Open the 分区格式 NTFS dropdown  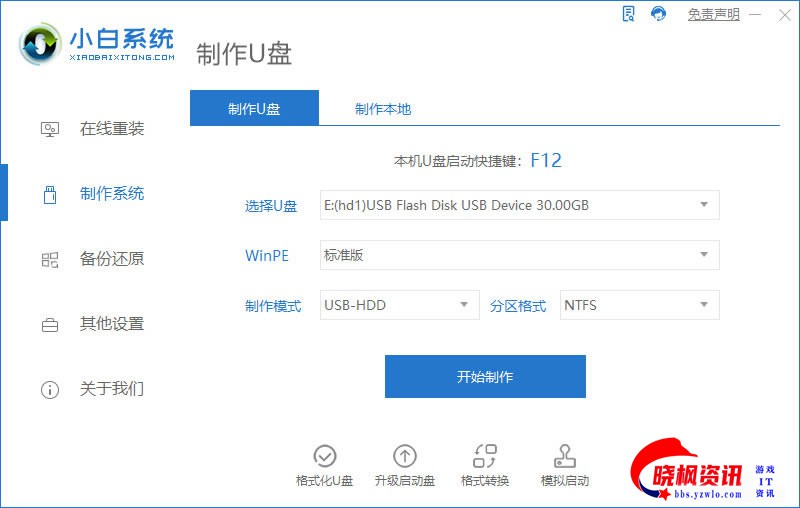pos(640,305)
